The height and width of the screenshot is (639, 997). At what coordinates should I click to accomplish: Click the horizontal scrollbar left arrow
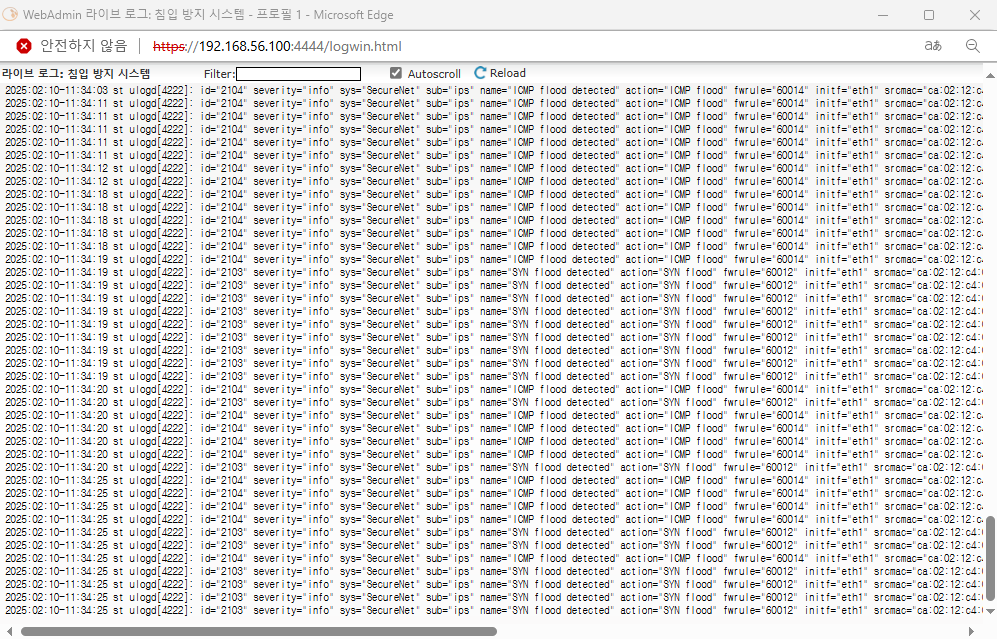[x=9, y=631]
